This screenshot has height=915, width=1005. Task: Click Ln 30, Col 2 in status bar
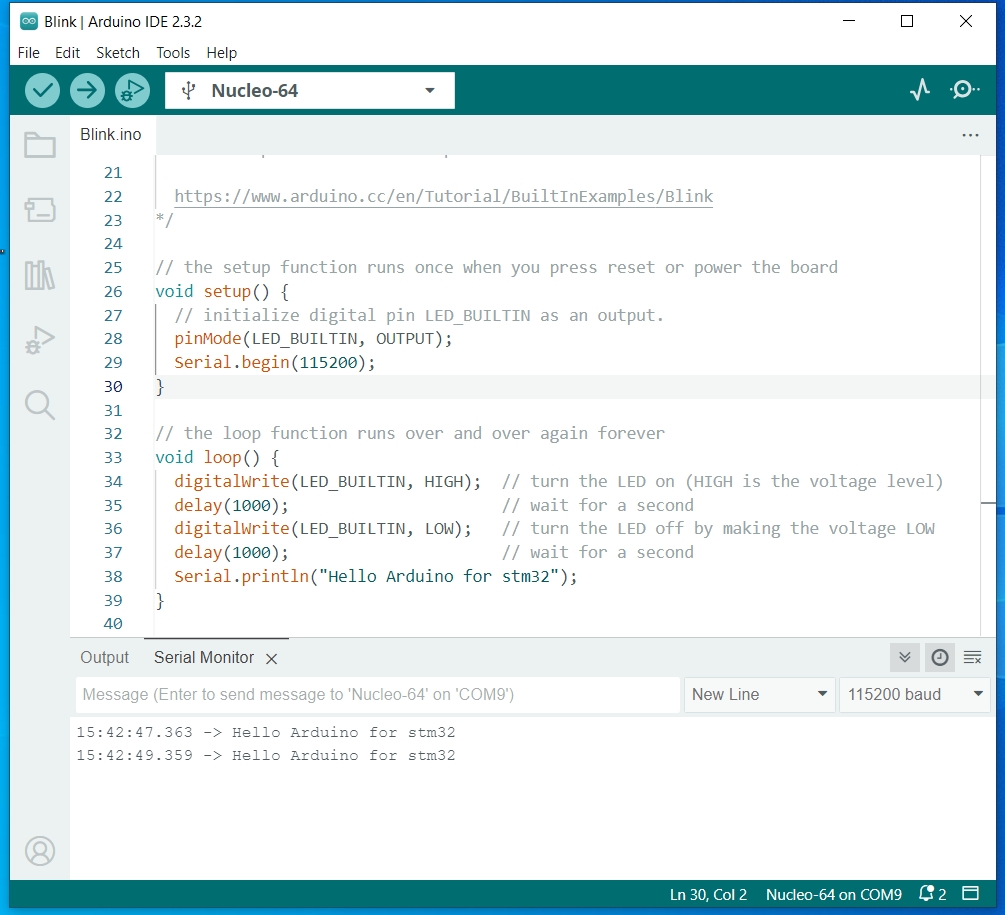click(708, 894)
